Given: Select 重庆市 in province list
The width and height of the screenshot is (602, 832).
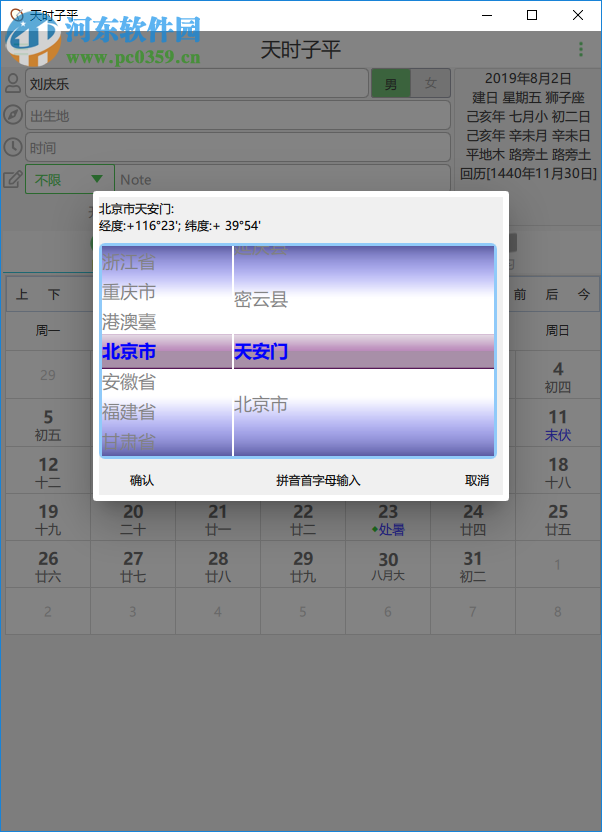Looking at the screenshot, I should (167, 292).
